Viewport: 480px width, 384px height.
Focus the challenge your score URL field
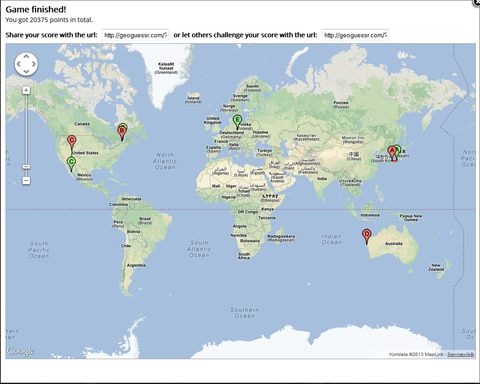(355, 35)
